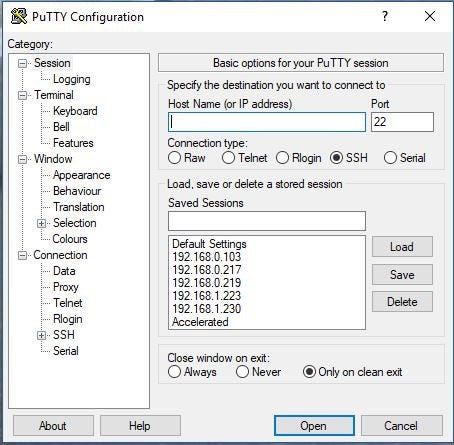Close the PuTTY Configuration dialog
Image resolution: width=454 pixels, height=445 pixels.
[430, 16]
